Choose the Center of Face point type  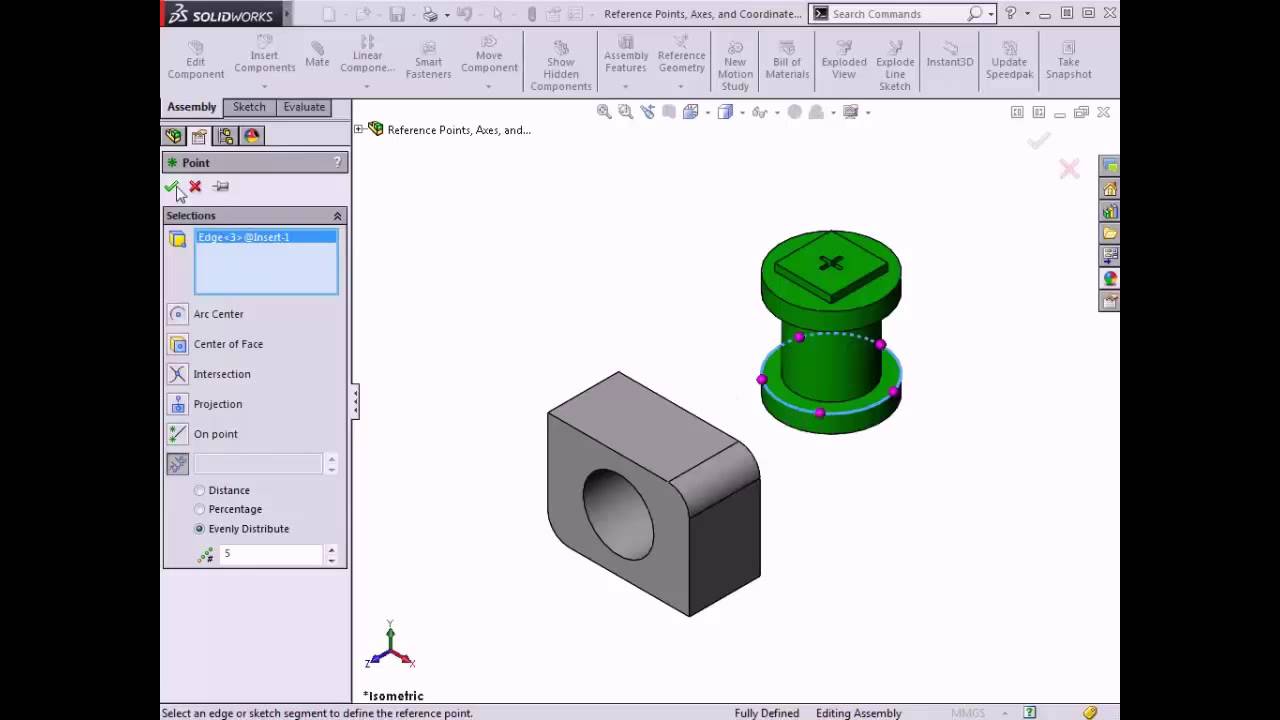pos(177,344)
